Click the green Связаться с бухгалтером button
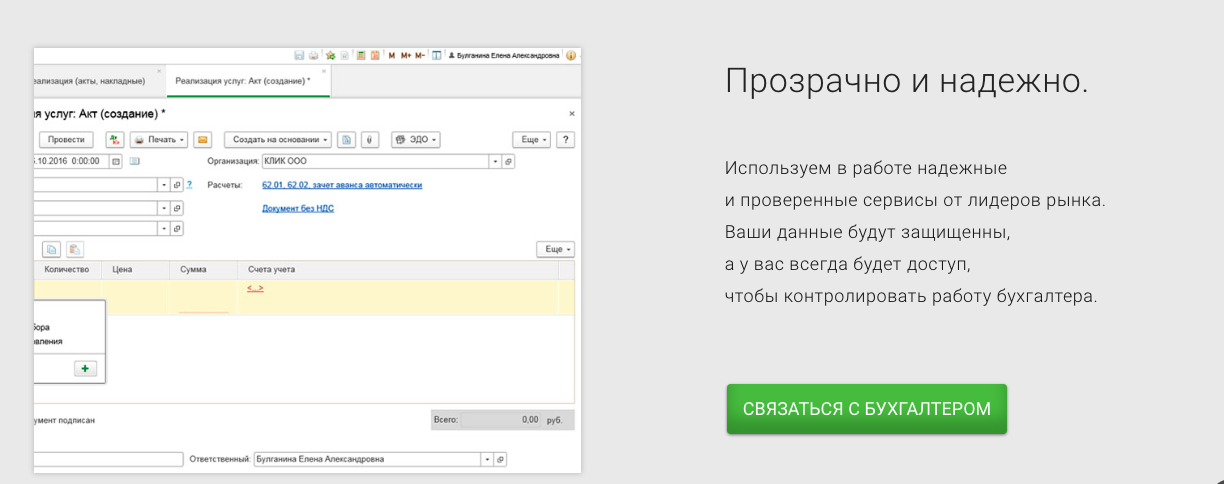 866,409
